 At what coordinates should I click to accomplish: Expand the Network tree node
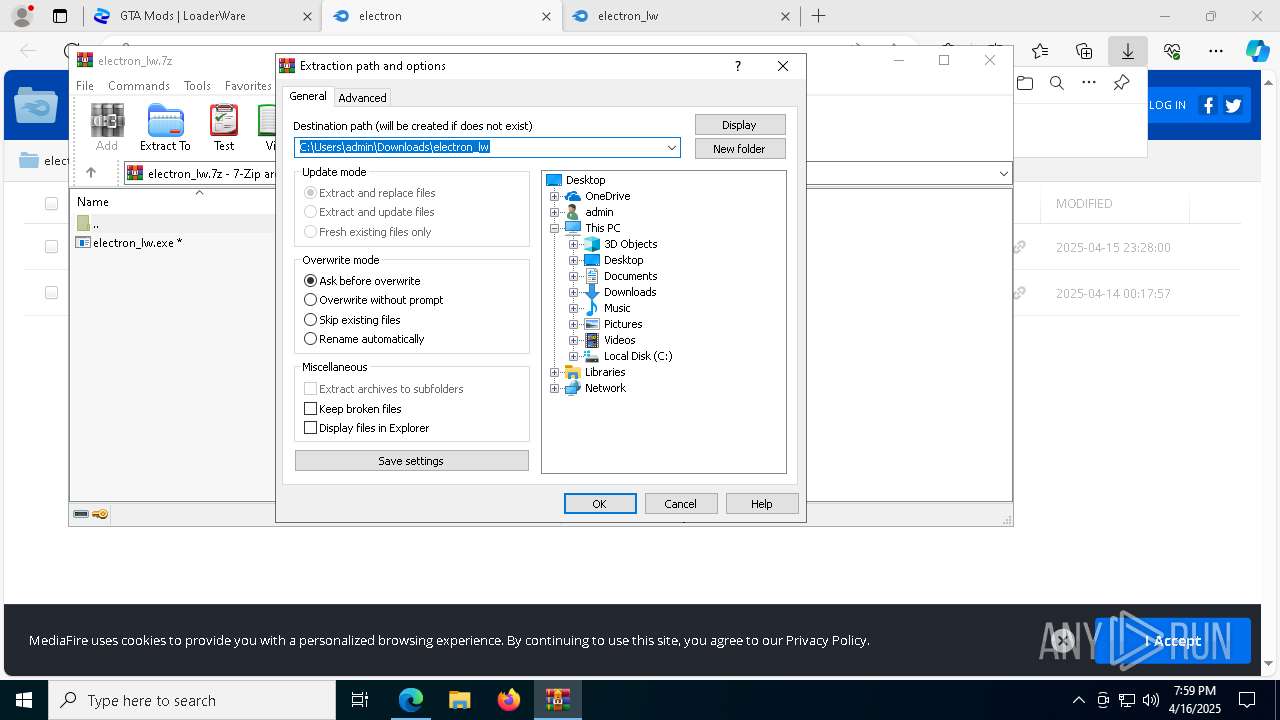pyautogui.click(x=555, y=388)
